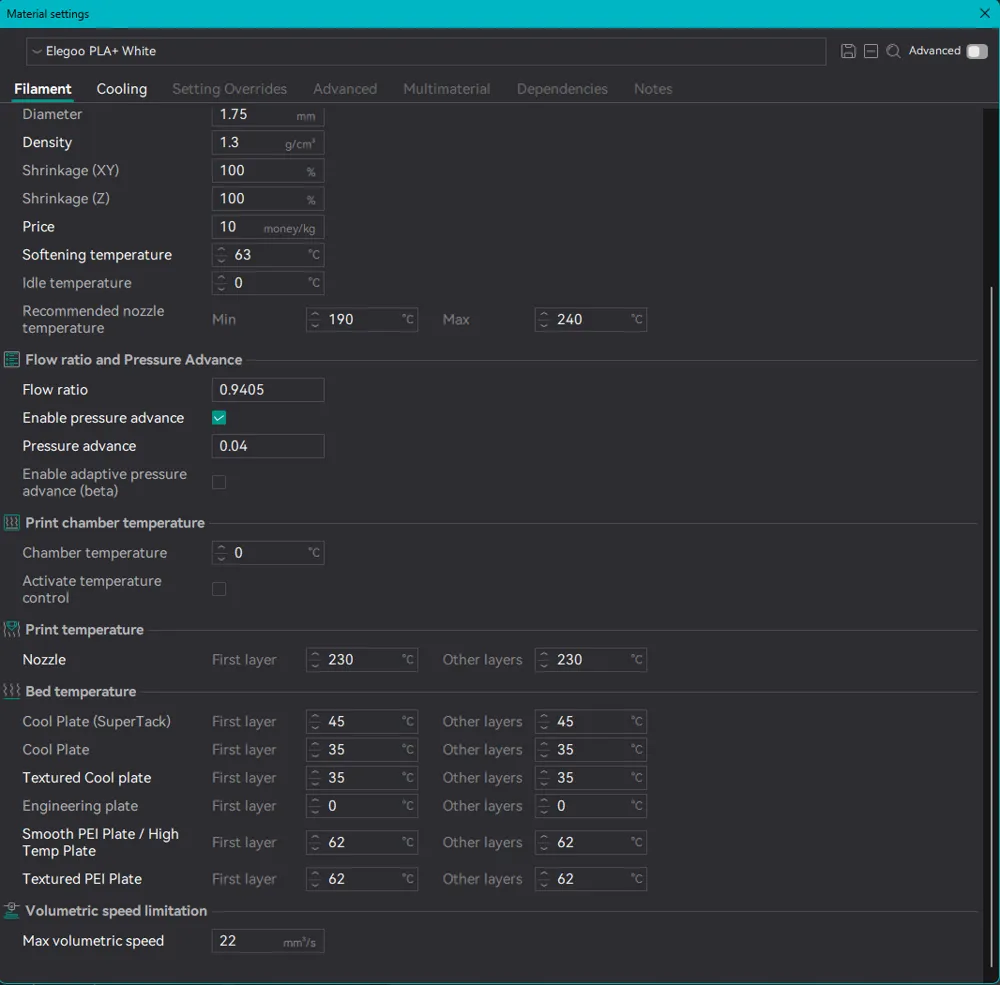Save the current filament preset
This screenshot has height=985, width=1000.
(x=848, y=51)
